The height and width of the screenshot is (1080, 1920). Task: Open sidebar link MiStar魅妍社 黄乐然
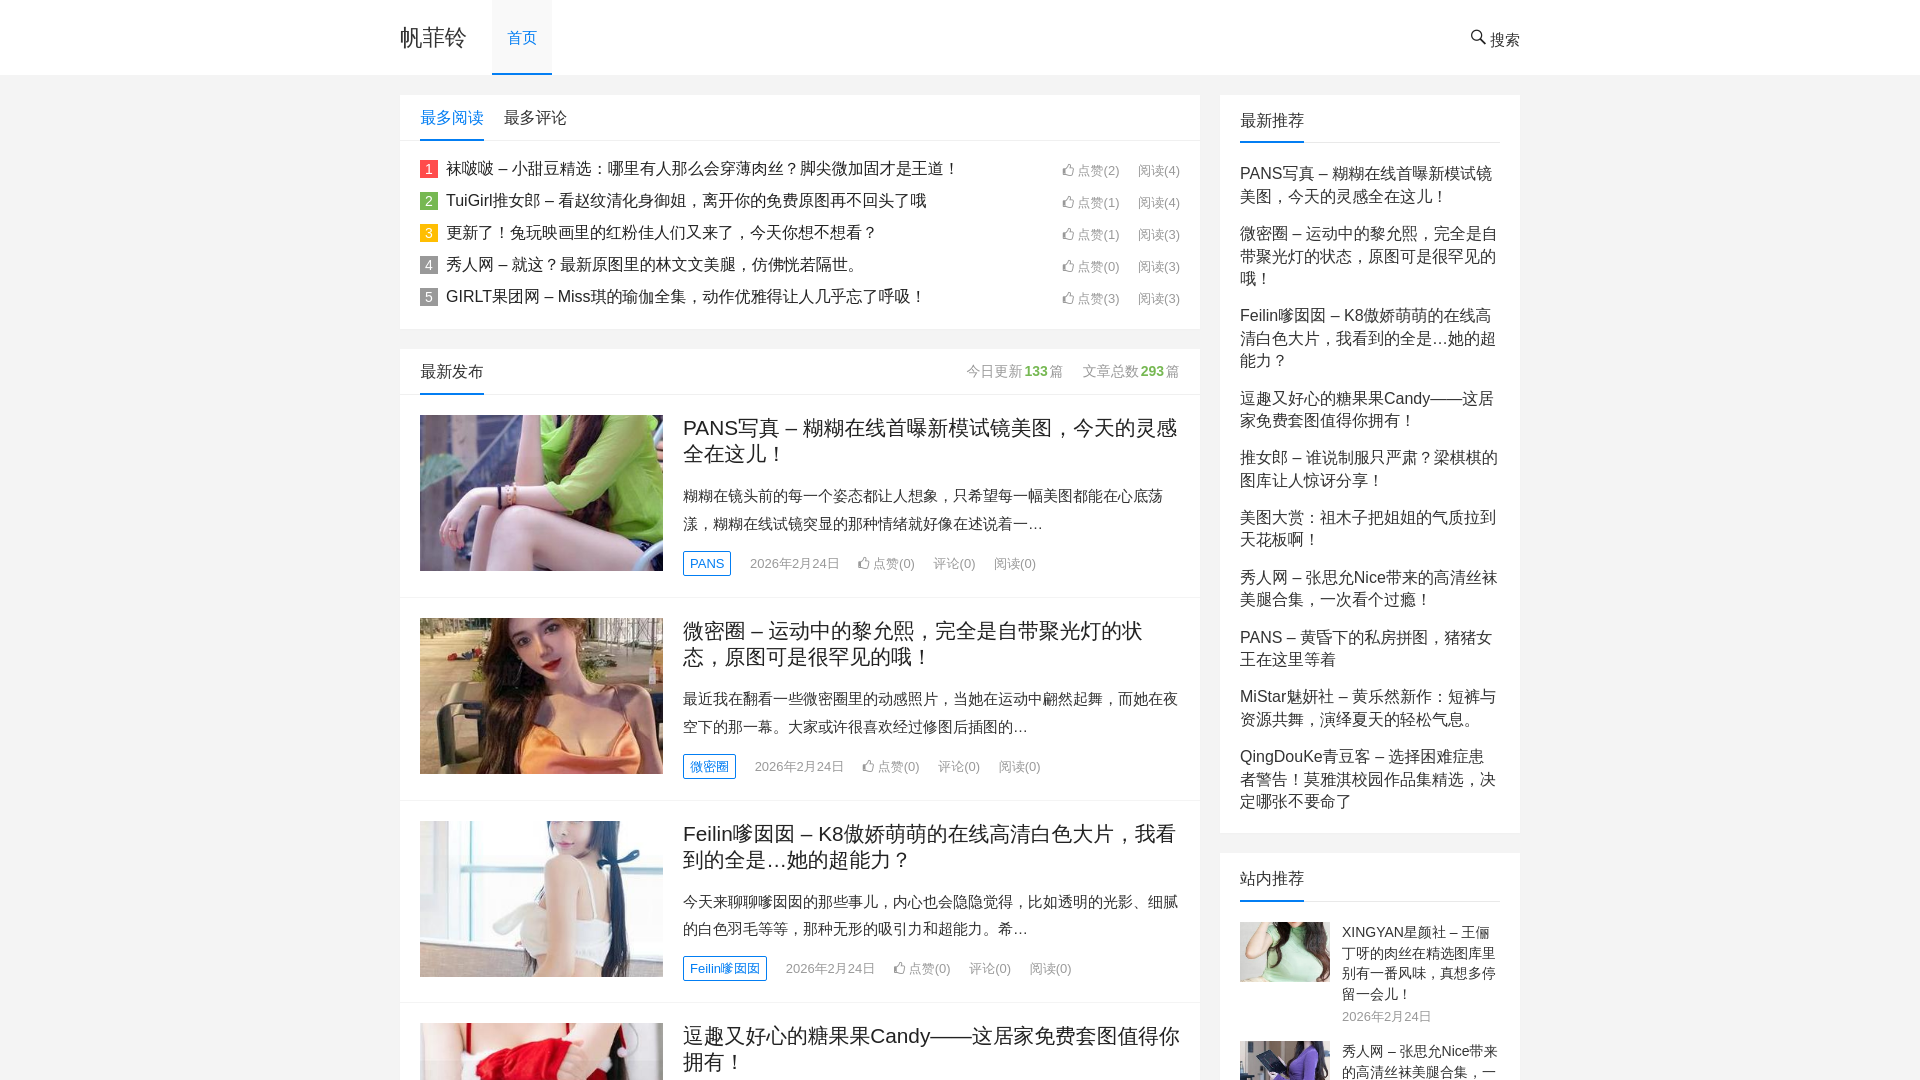[1368, 708]
